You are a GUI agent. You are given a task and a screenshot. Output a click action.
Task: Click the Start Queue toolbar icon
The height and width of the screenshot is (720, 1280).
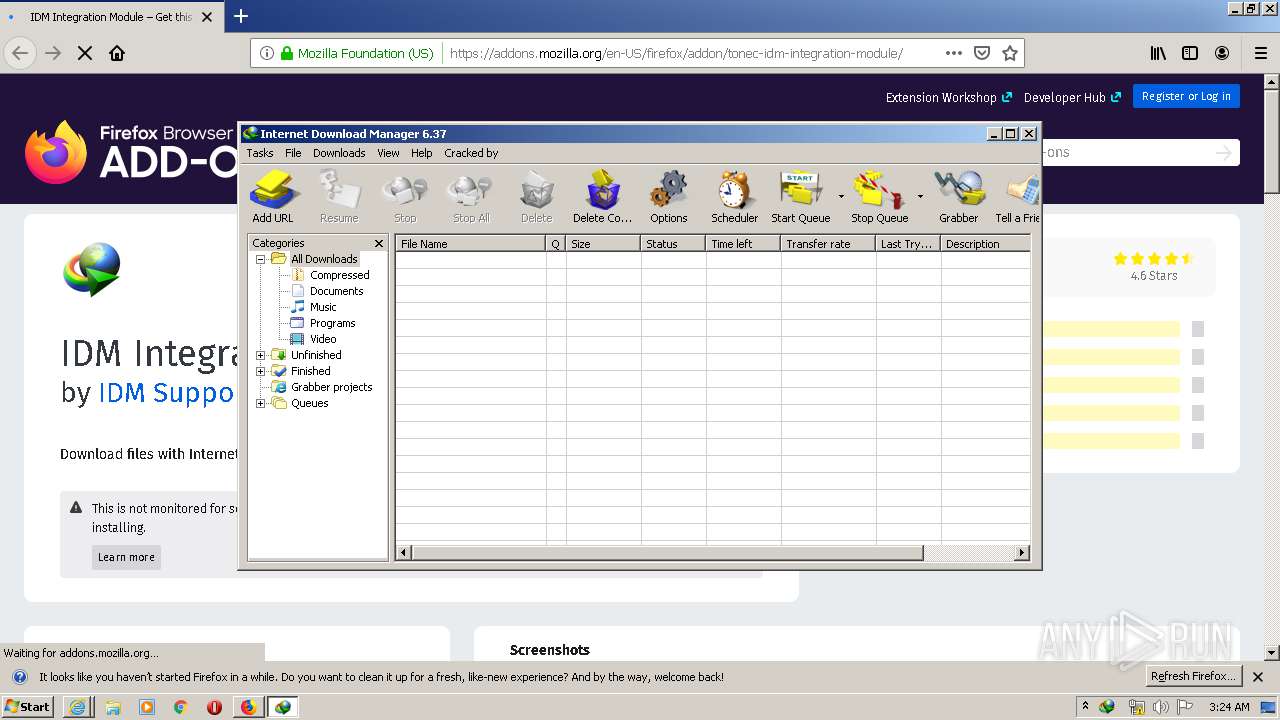click(800, 196)
